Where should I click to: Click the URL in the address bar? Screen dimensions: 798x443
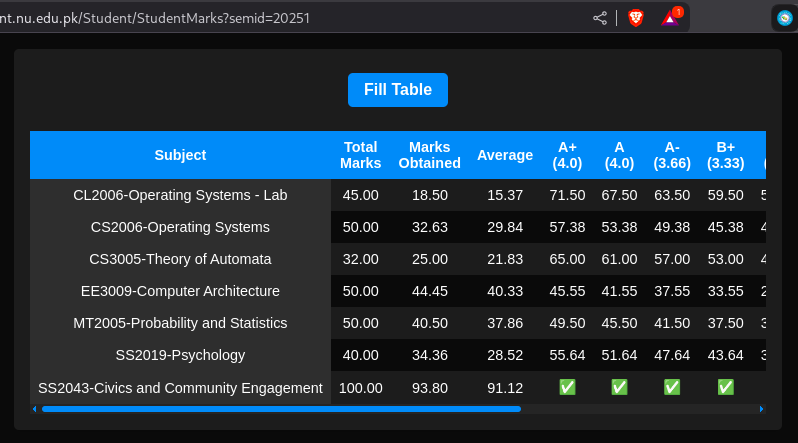pos(155,18)
